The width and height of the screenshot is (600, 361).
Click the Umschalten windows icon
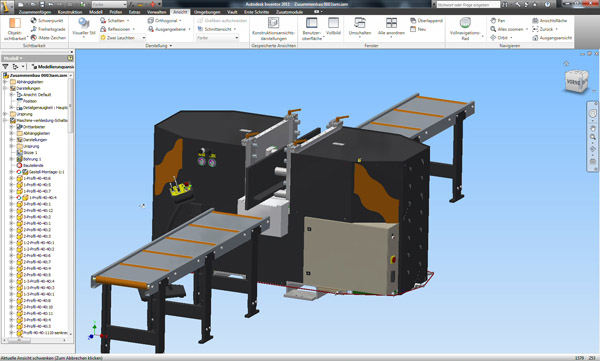tap(360, 23)
